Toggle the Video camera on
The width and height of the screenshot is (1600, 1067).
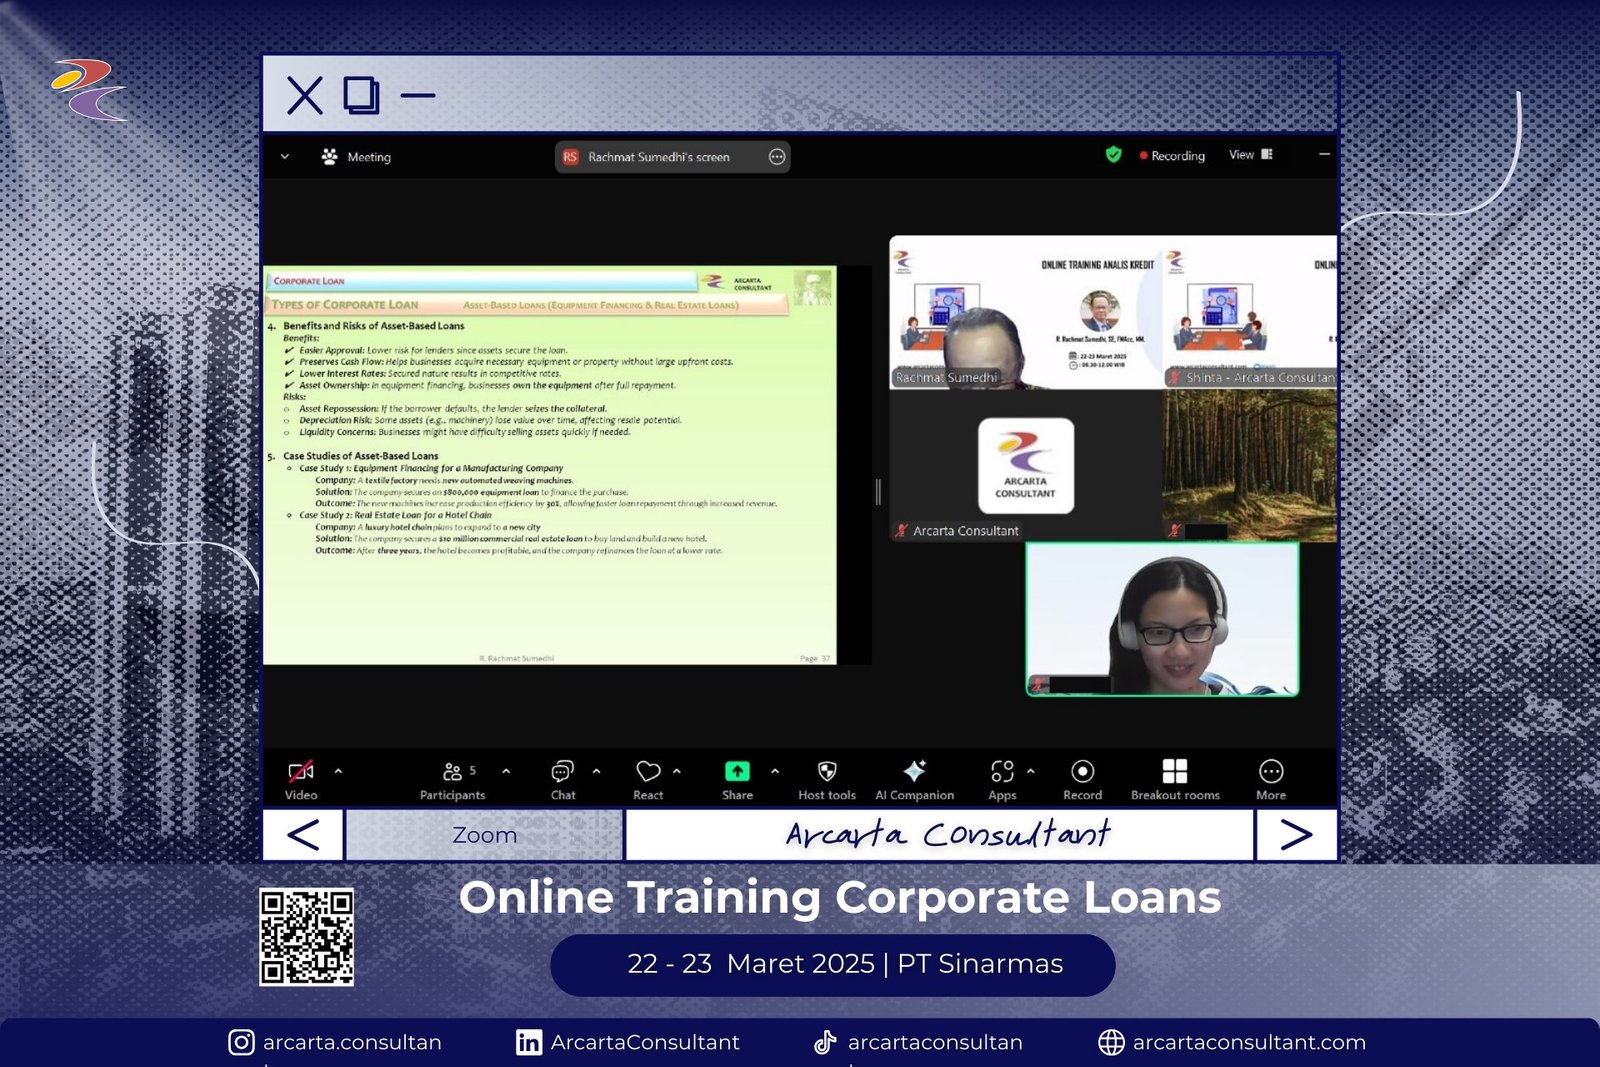(x=300, y=772)
